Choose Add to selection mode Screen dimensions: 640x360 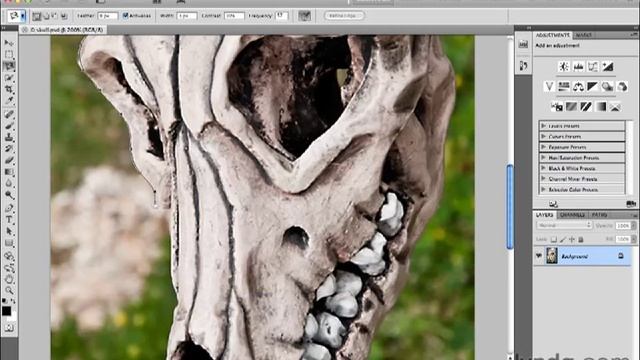(46, 16)
